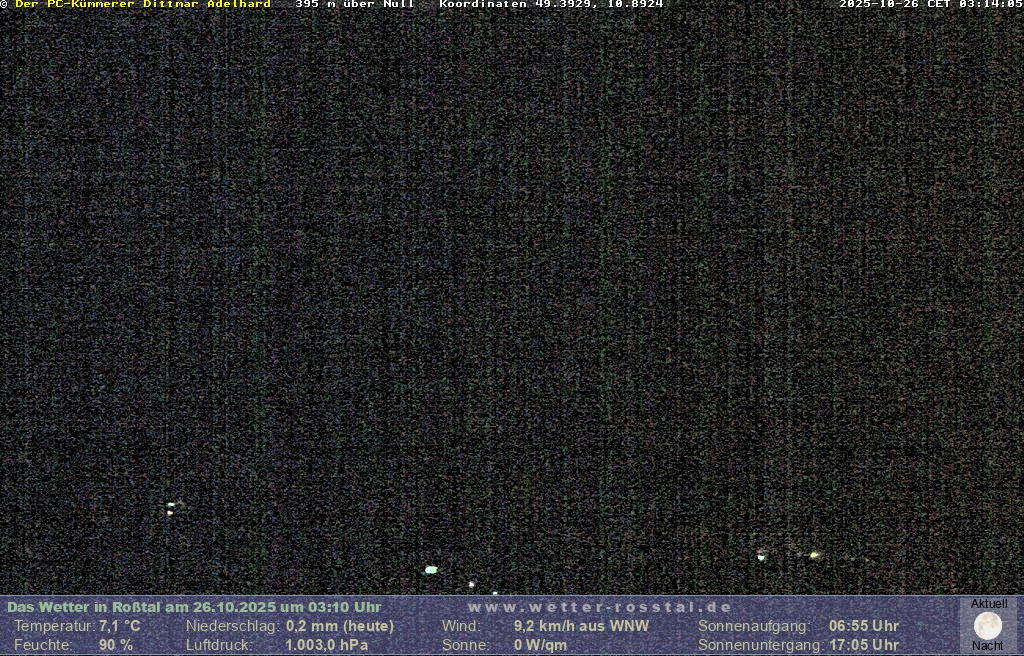
Task: Click the Sonnenuntergang time 17:05 Uhr
Action: click(864, 645)
